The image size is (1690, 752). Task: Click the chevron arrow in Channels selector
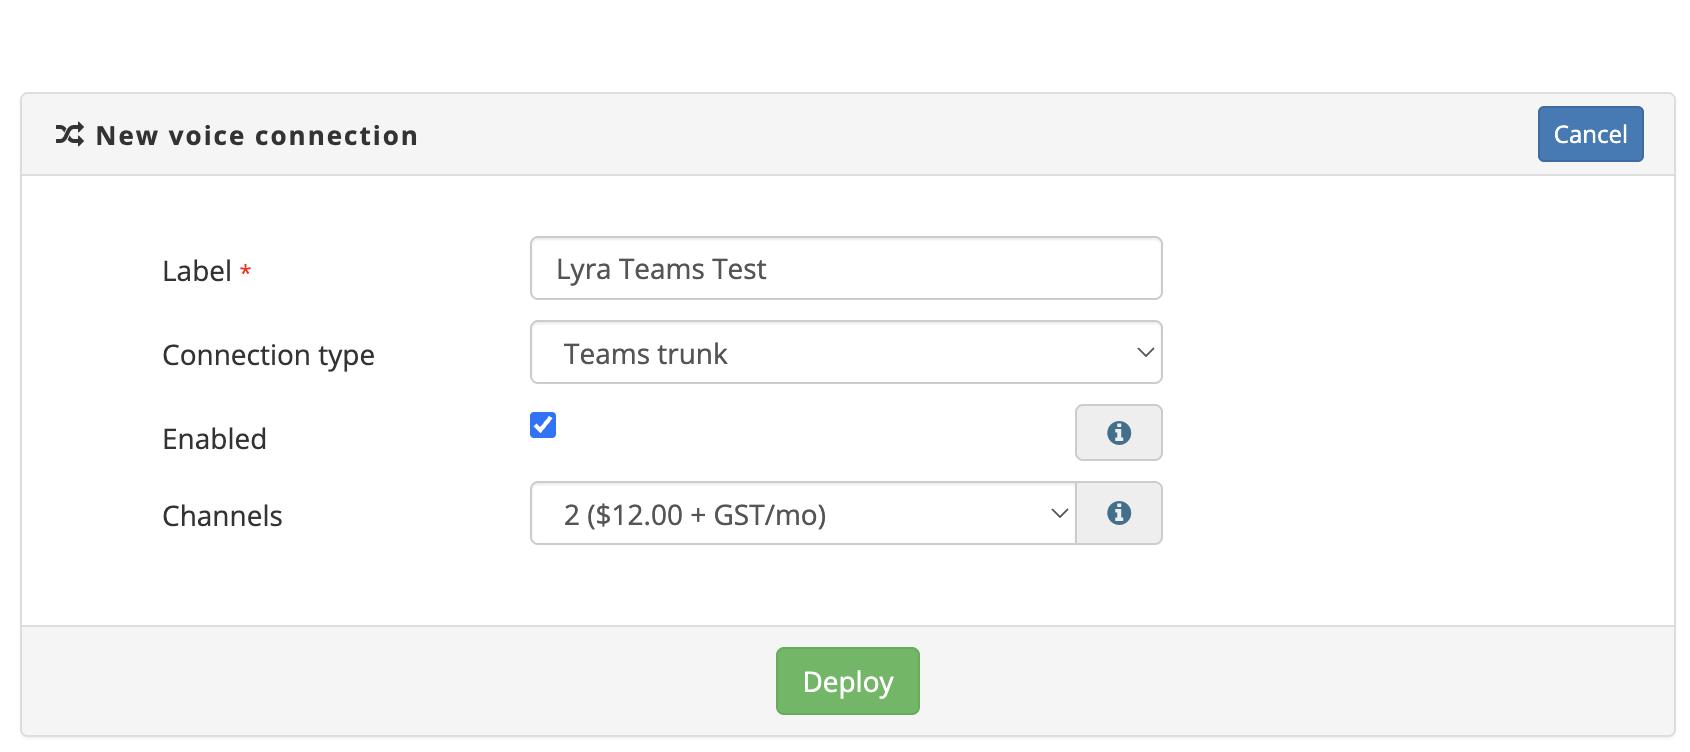click(x=1059, y=514)
